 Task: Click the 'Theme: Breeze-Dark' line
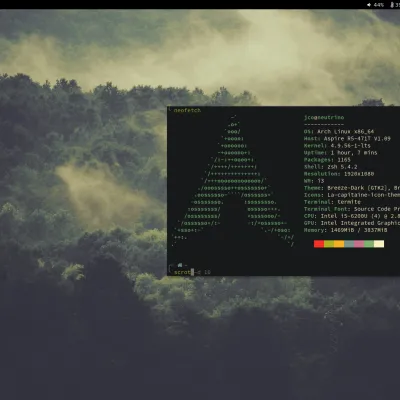[352, 188]
